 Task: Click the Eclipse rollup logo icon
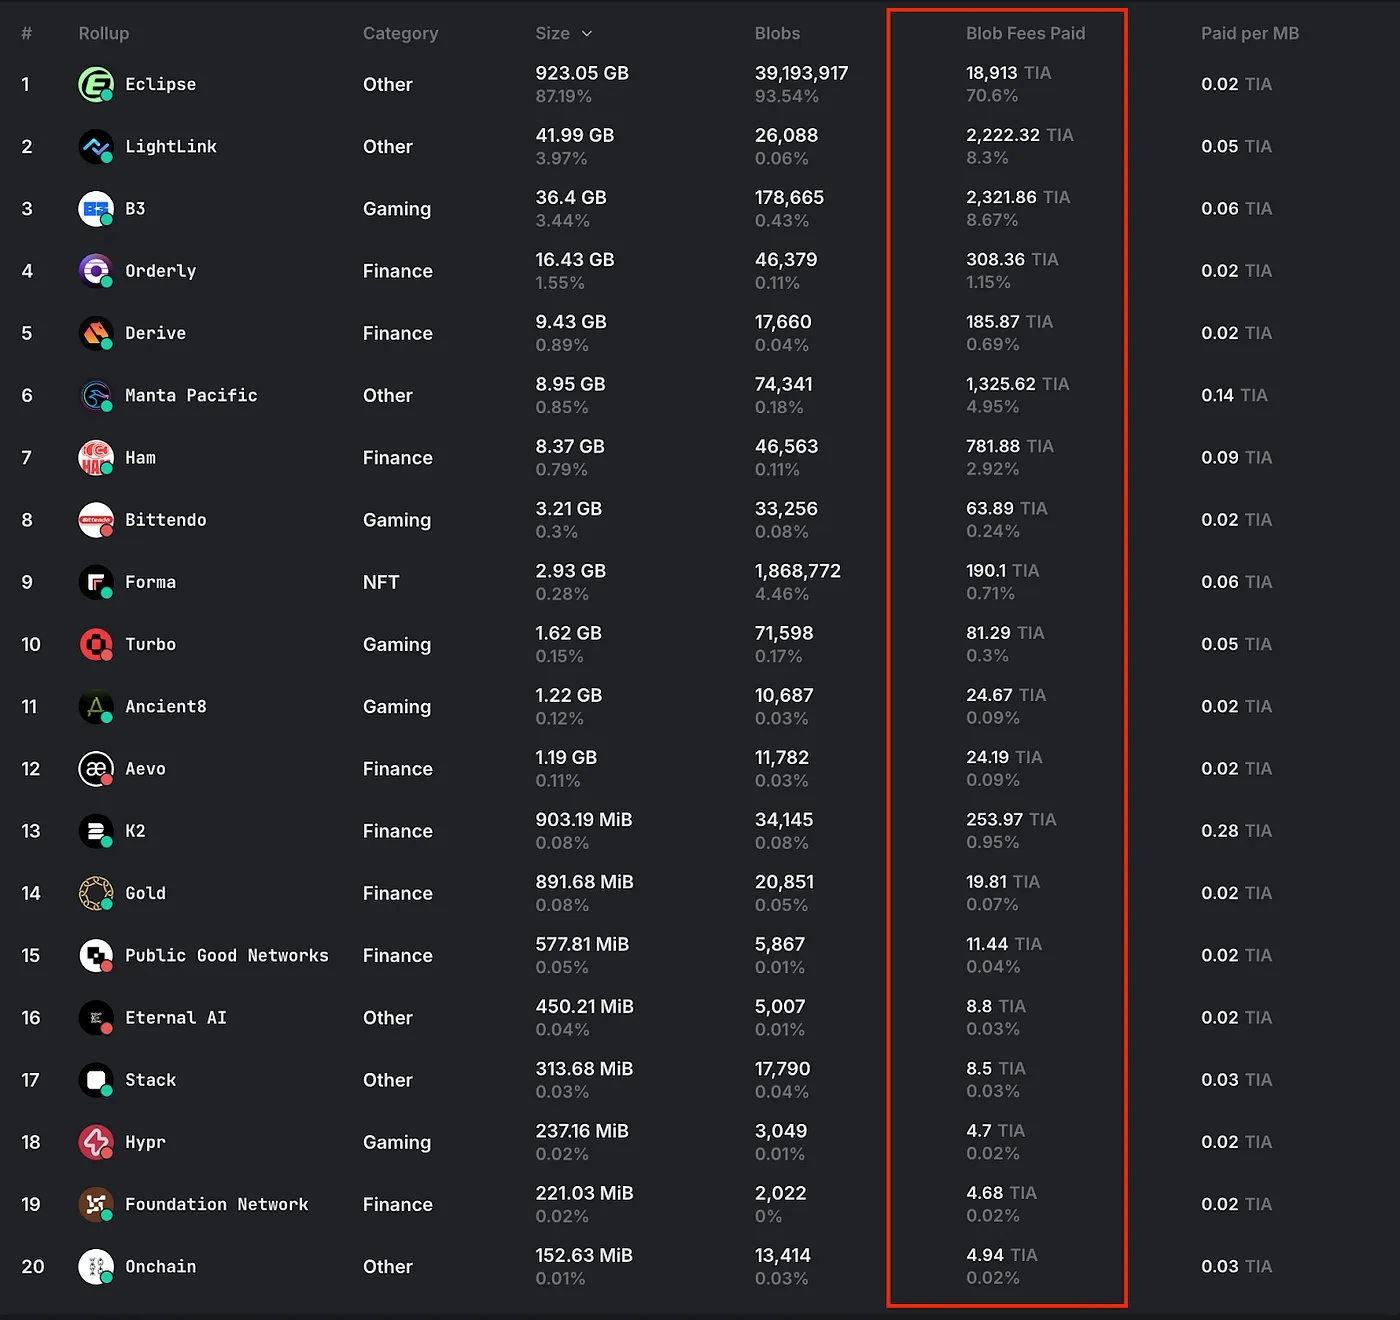tap(96, 85)
